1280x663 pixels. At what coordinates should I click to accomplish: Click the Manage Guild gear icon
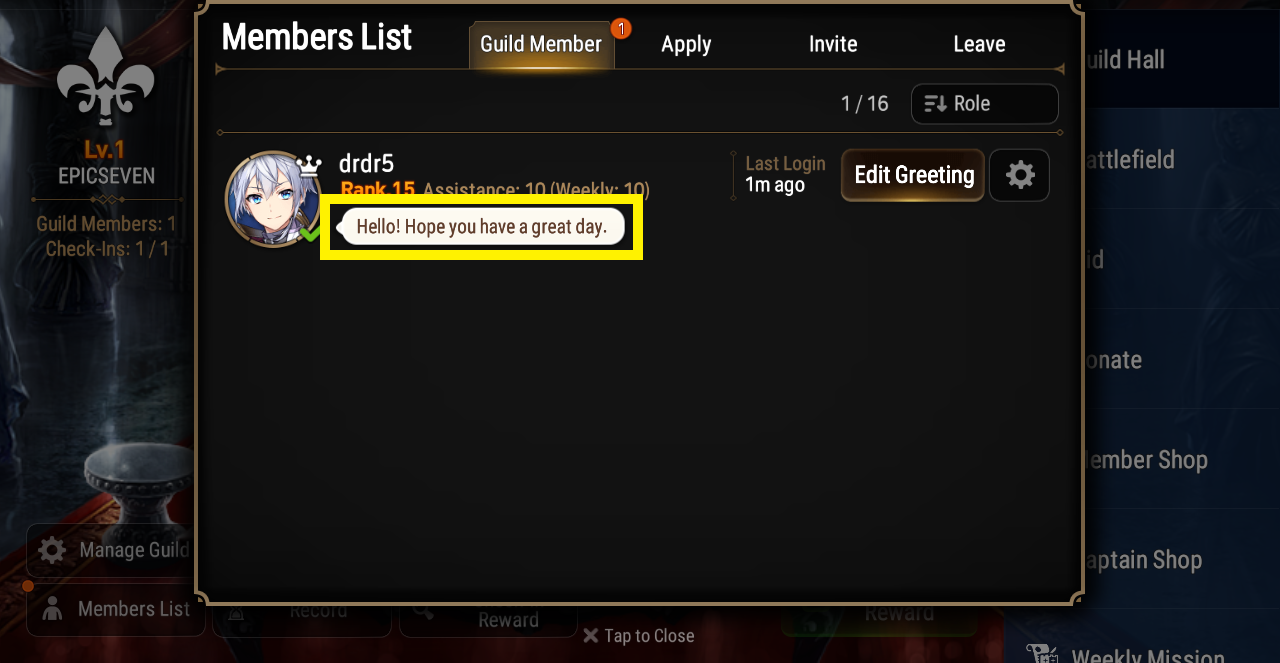pos(52,550)
